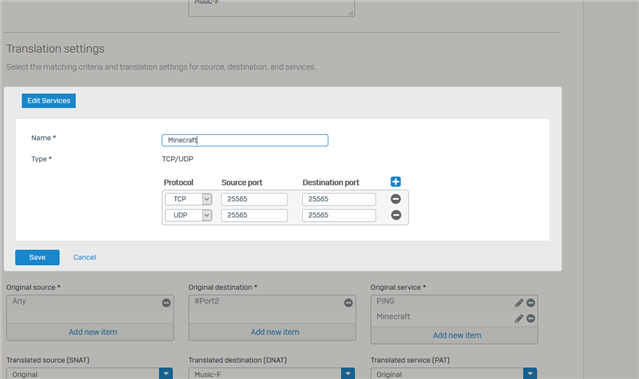Add a new port row with plus icon
This screenshot has width=639, height=379.
(395, 182)
